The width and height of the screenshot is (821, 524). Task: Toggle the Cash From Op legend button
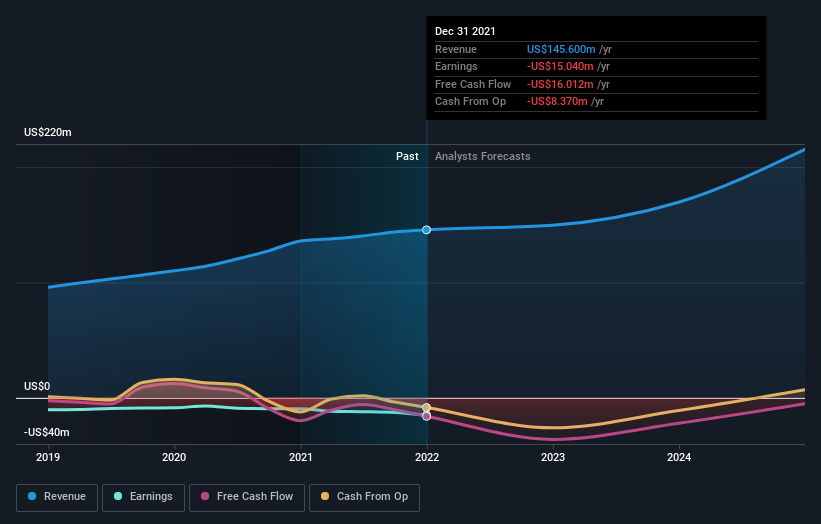[364, 497]
